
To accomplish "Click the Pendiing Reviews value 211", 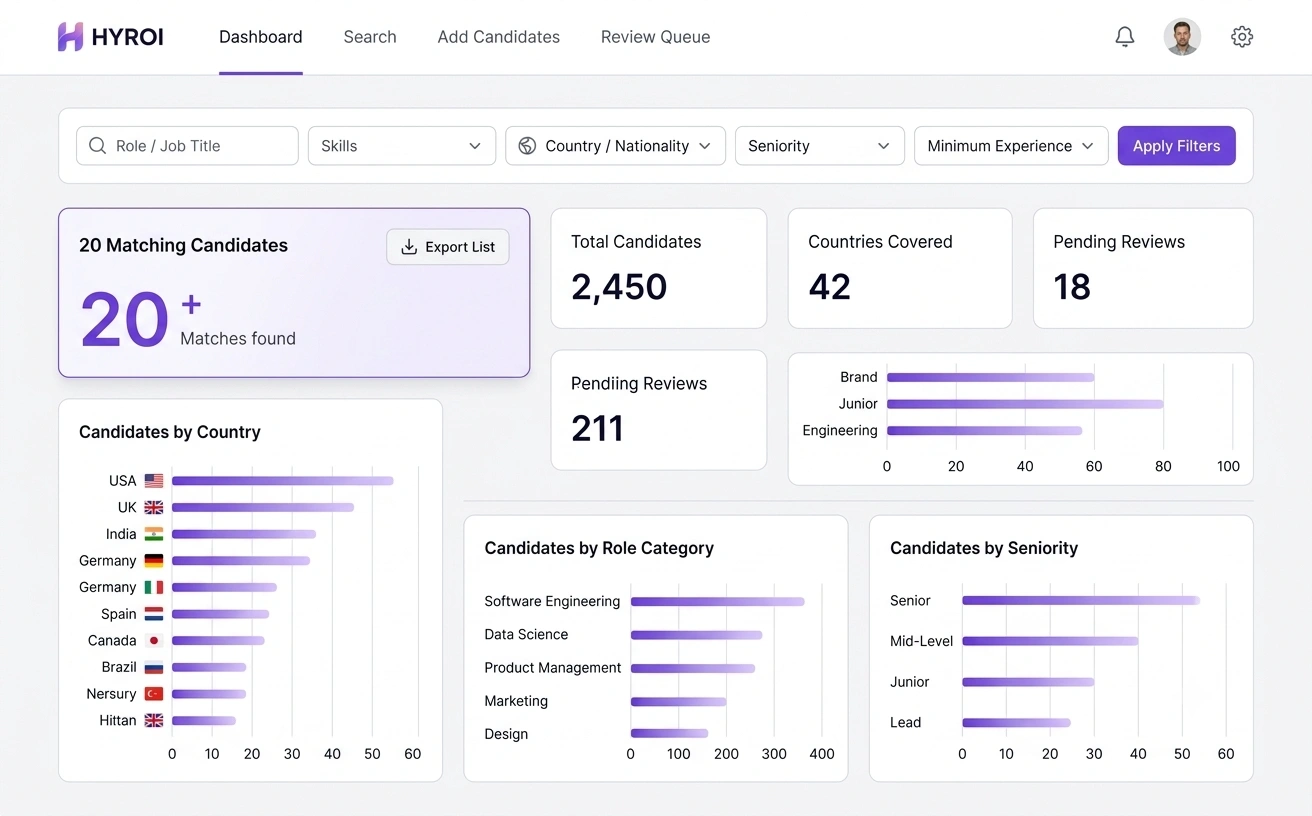I will coord(598,429).
